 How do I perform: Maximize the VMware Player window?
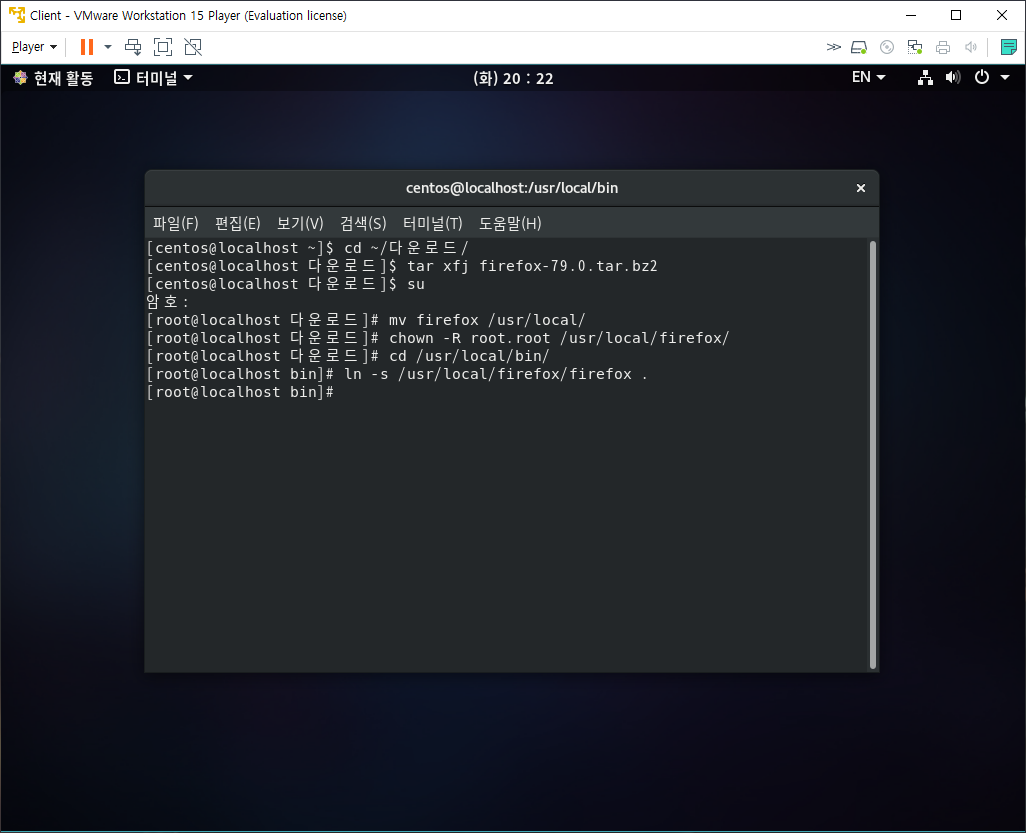956,15
